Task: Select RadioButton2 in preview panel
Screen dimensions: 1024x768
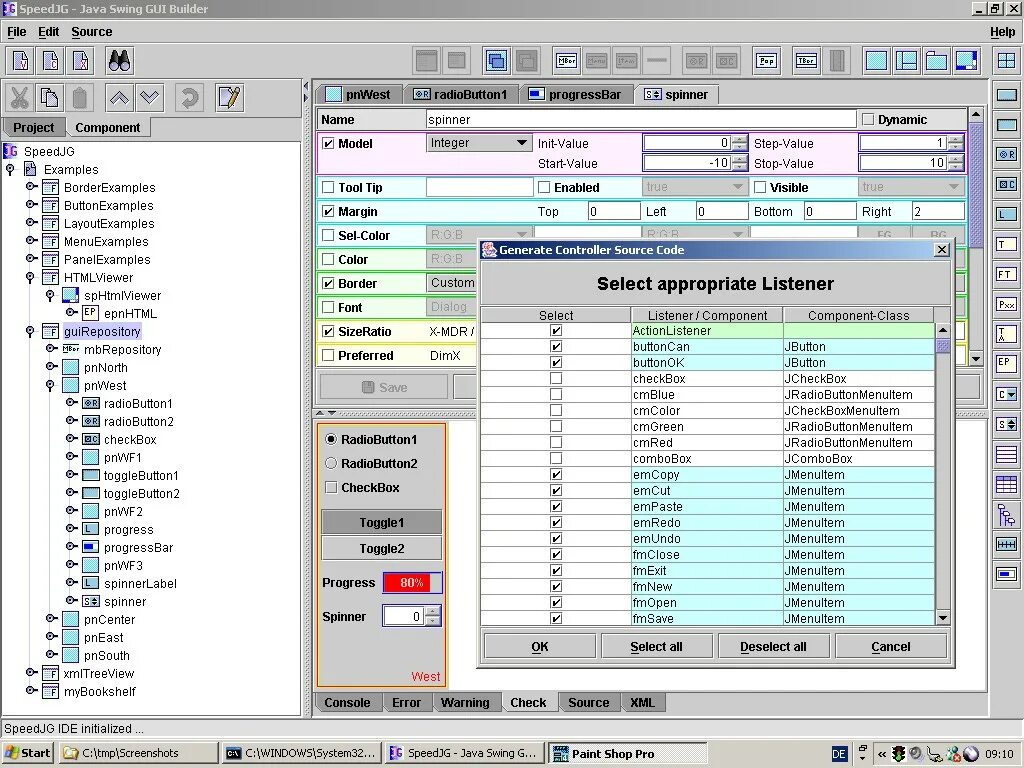Action: 331,464
